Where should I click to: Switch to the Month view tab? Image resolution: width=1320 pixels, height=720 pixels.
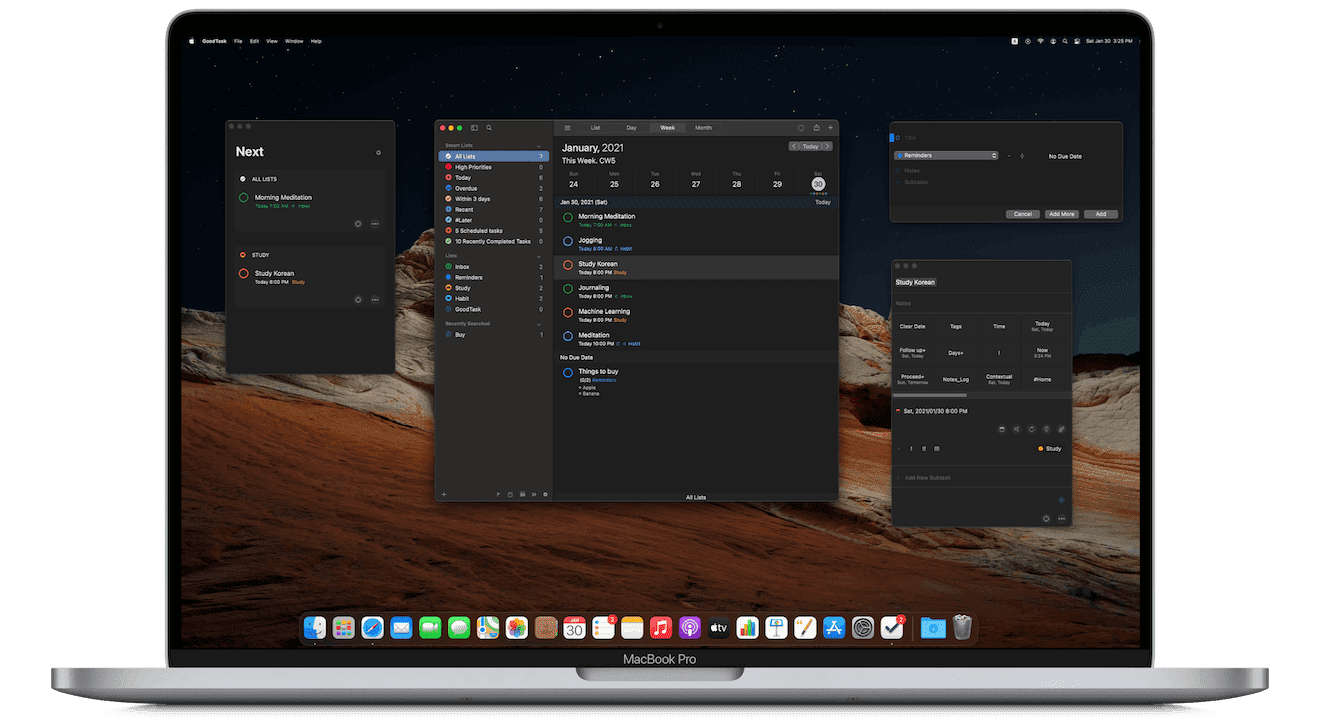click(x=703, y=127)
